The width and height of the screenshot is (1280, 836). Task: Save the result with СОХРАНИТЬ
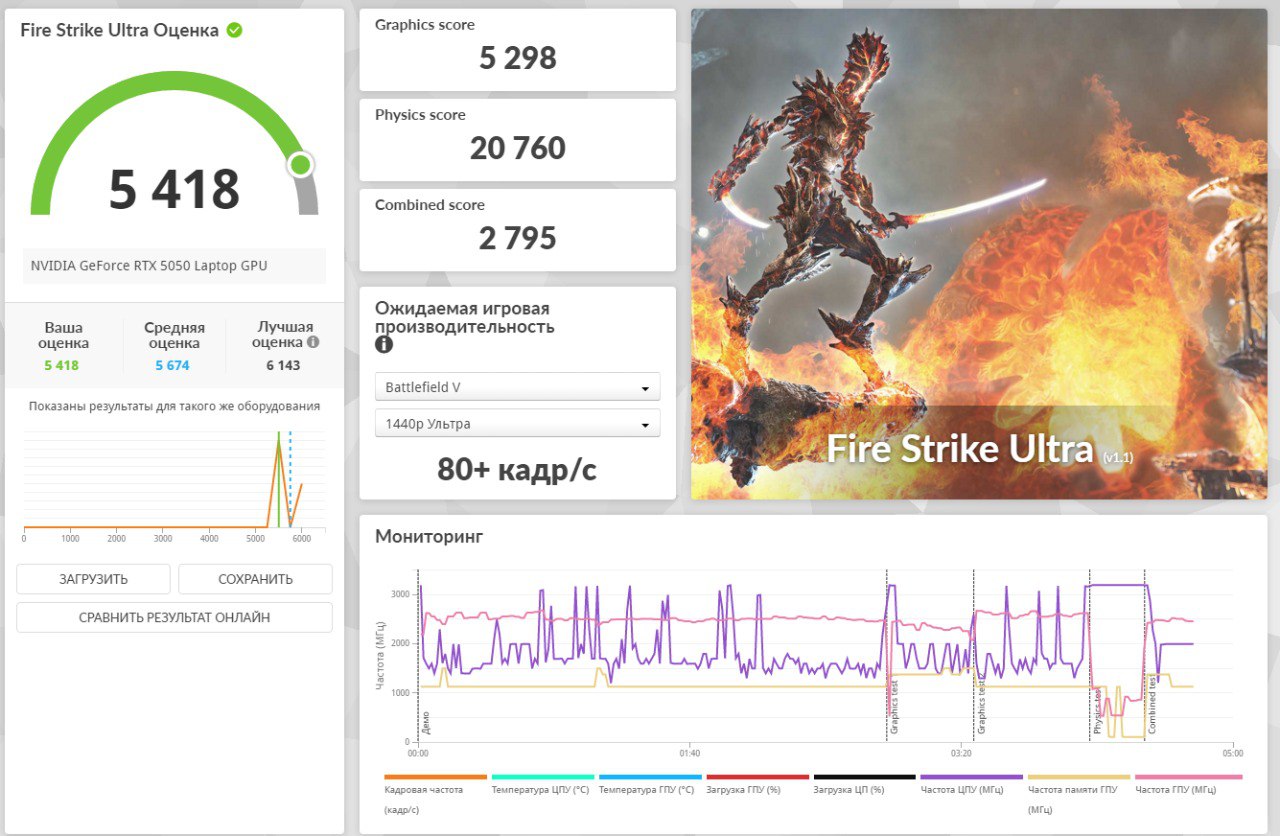255,579
